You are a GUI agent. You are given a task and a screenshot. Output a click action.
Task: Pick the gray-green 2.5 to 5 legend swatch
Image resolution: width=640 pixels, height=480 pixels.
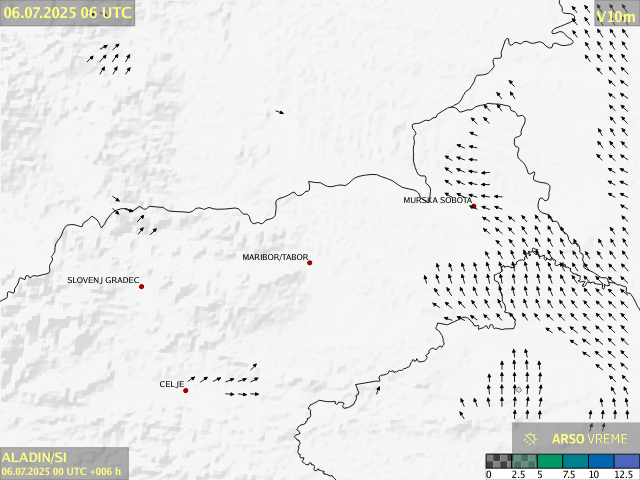(x=524, y=461)
